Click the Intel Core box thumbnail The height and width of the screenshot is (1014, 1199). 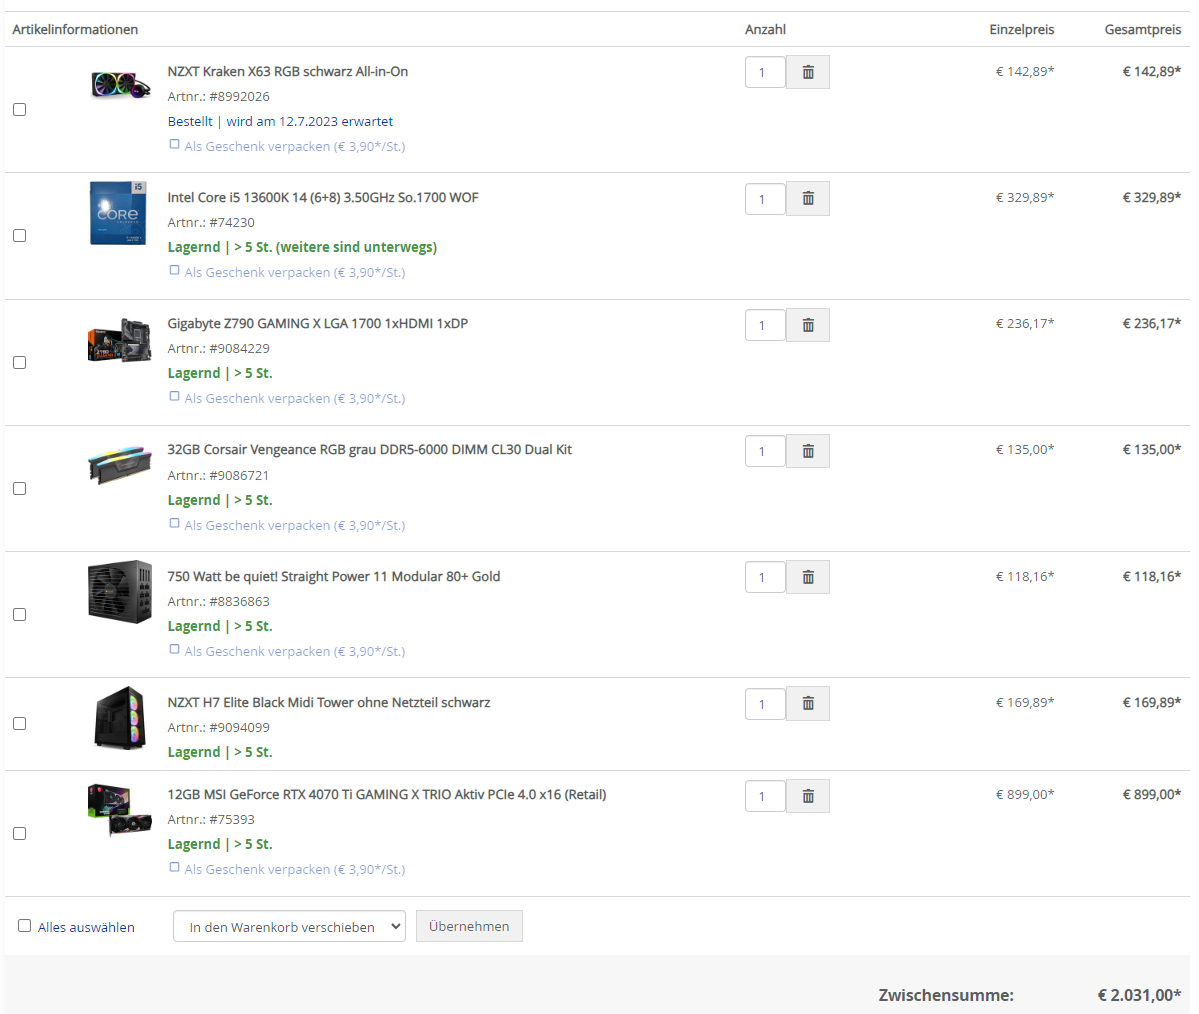coord(118,213)
